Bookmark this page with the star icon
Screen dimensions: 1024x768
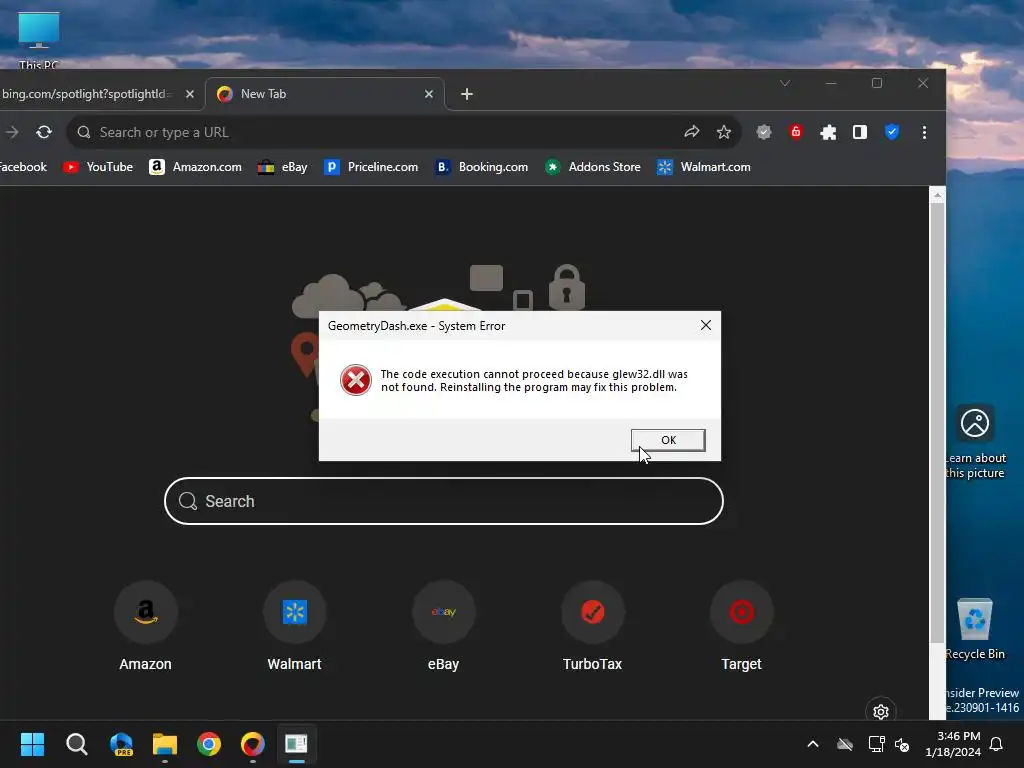[x=724, y=133]
